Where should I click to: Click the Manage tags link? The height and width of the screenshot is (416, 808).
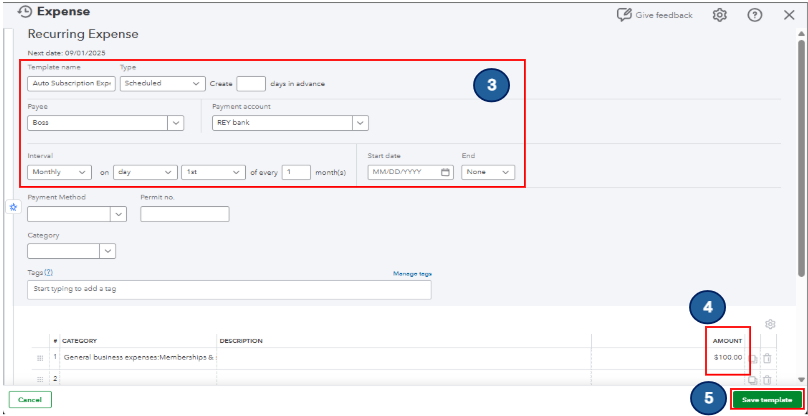(x=412, y=273)
